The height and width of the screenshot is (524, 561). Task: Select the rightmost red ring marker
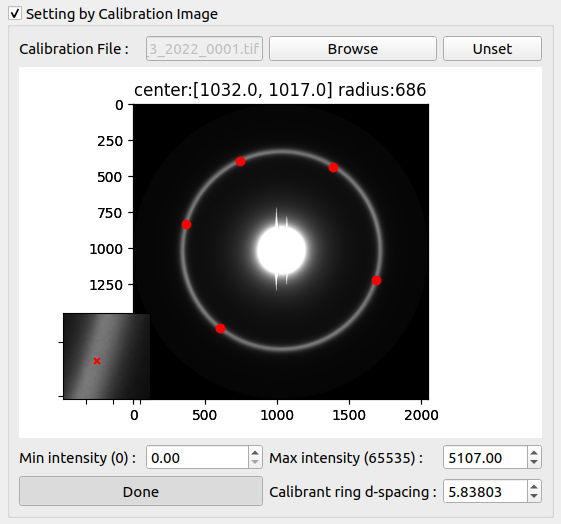coord(376,280)
